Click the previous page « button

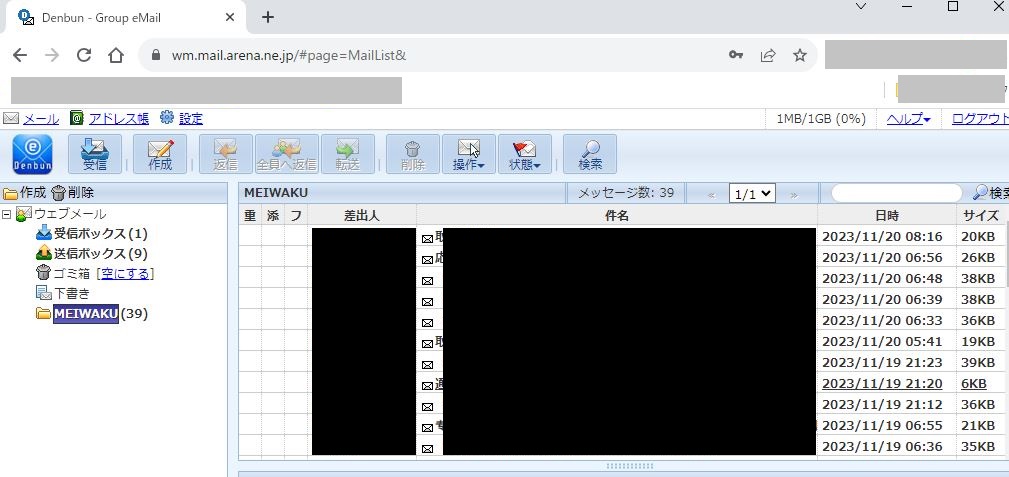[x=711, y=194]
